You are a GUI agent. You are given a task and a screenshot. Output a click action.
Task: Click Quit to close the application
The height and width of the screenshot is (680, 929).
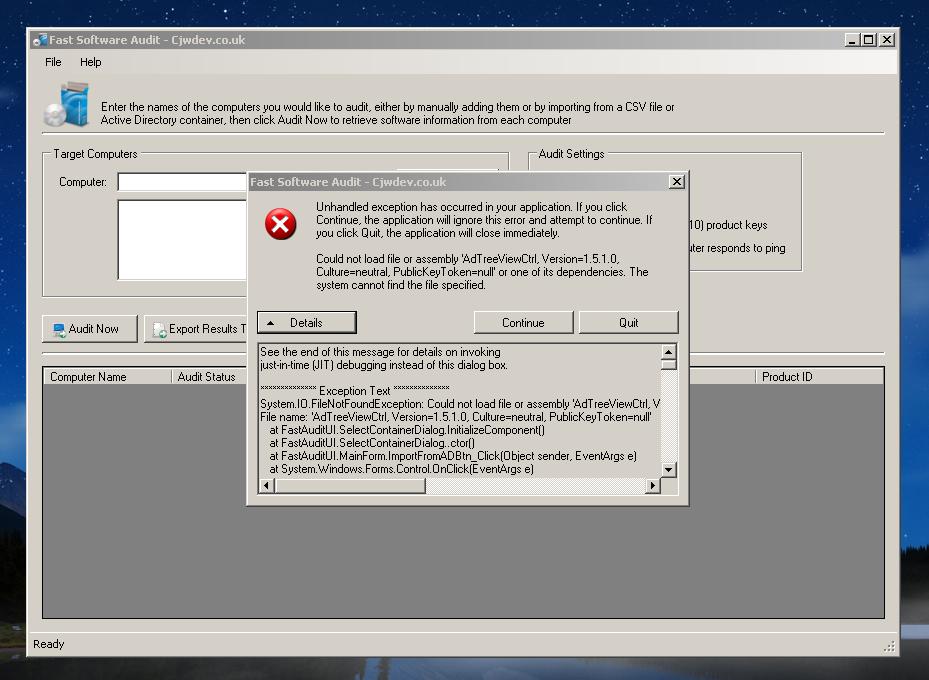coord(629,323)
